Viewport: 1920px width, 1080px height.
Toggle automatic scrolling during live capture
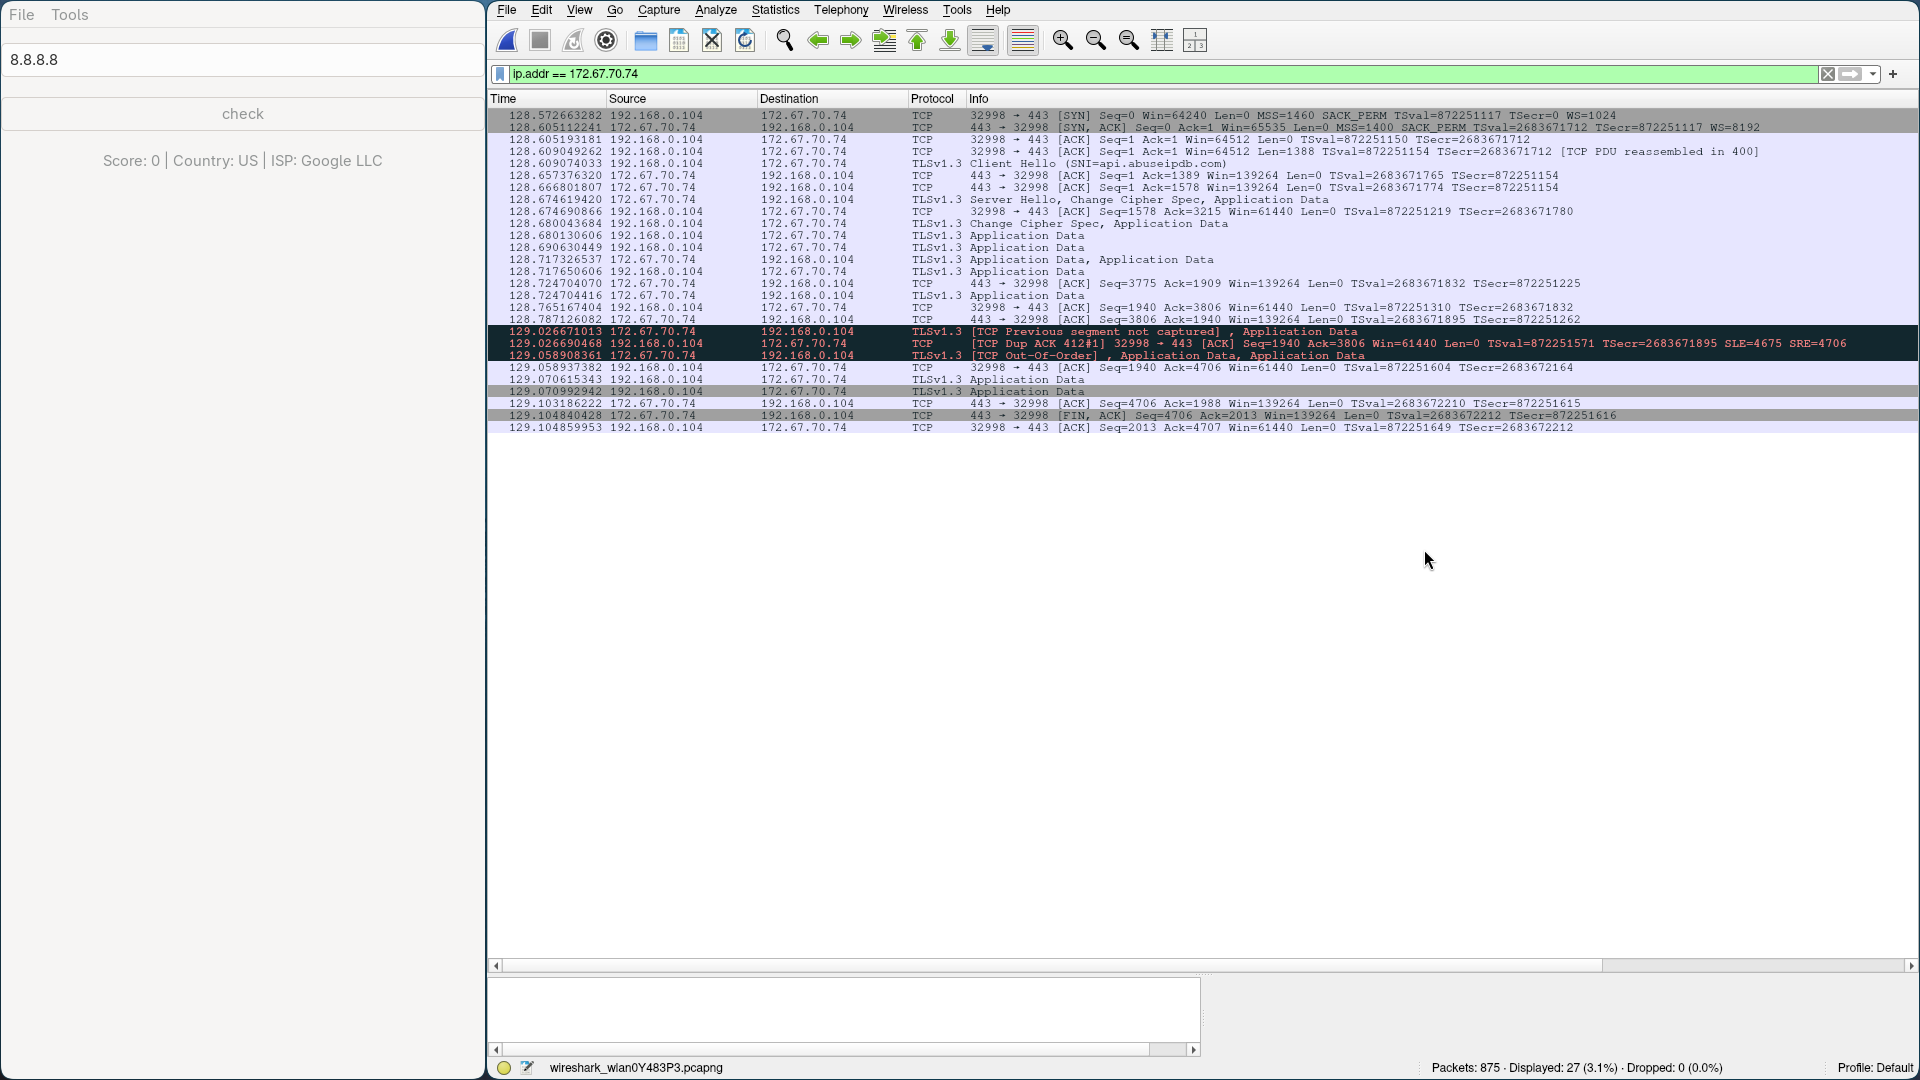[983, 41]
